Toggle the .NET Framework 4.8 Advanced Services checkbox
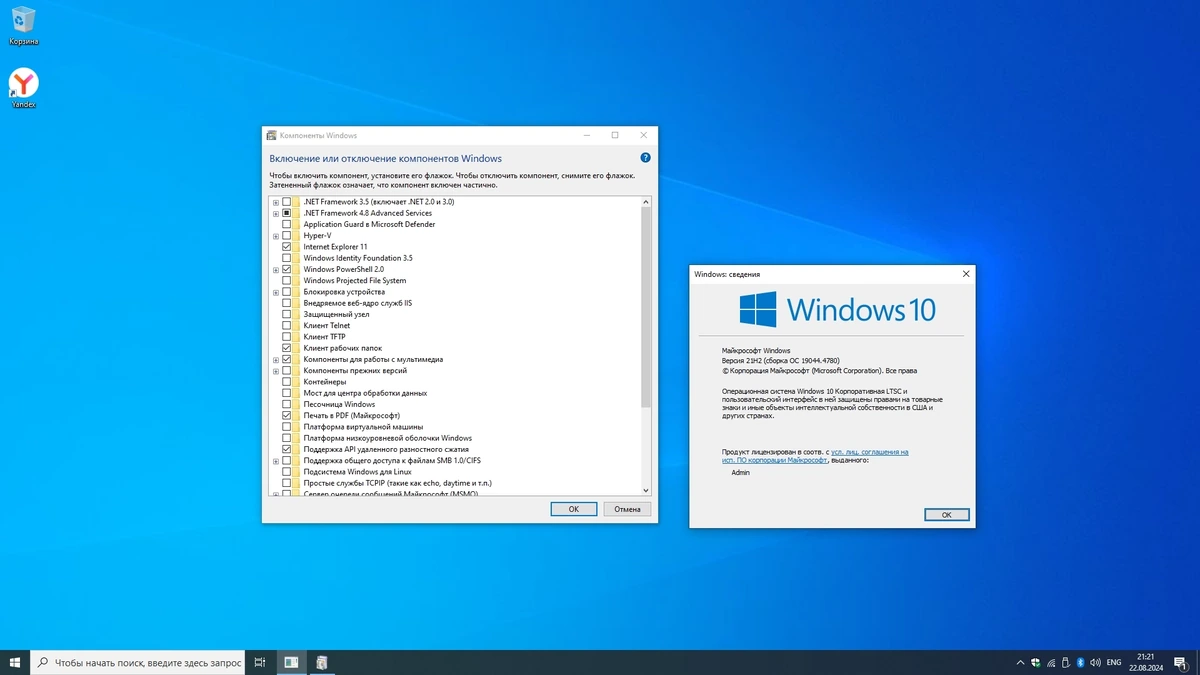Screen dimensions: 1200x675 (x=287, y=213)
